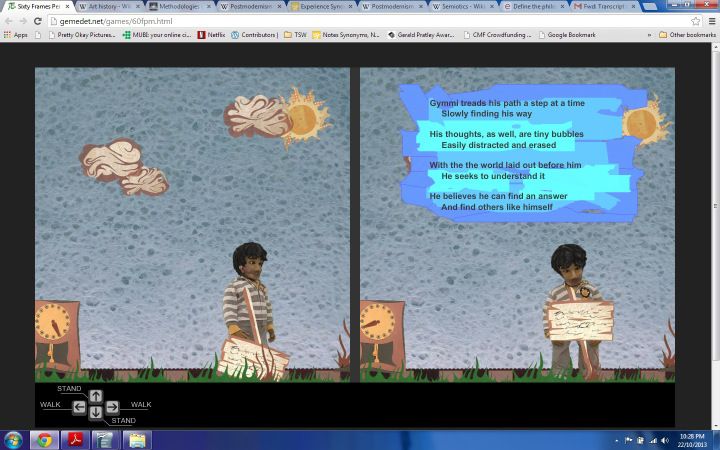Switch to the Semiotics Wikipedia tab

coord(464,6)
